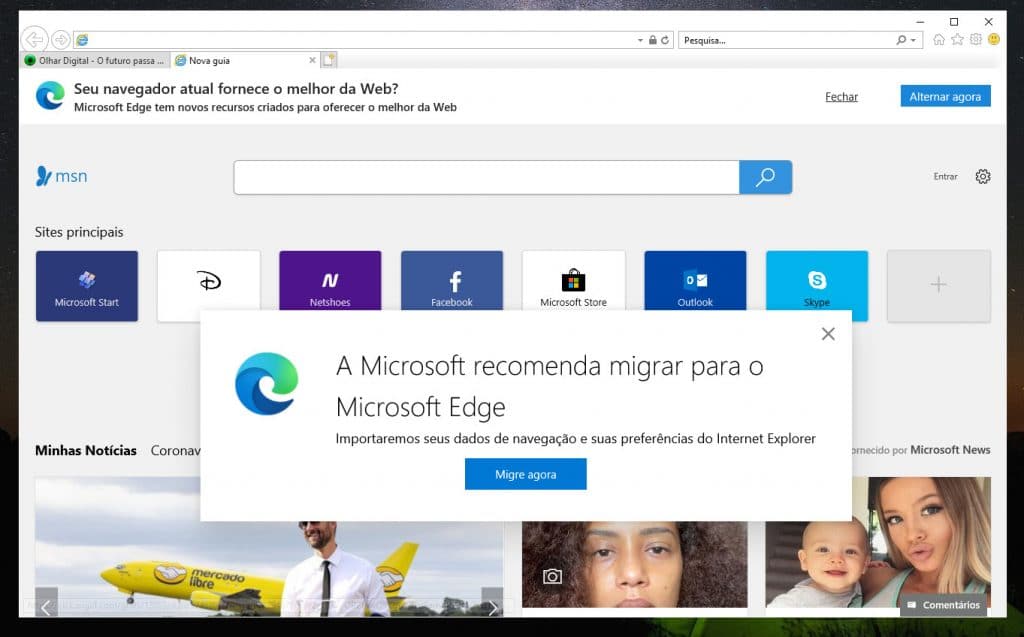Click the smiley feedback icon
Screen dimensions: 1024x637
994,39
